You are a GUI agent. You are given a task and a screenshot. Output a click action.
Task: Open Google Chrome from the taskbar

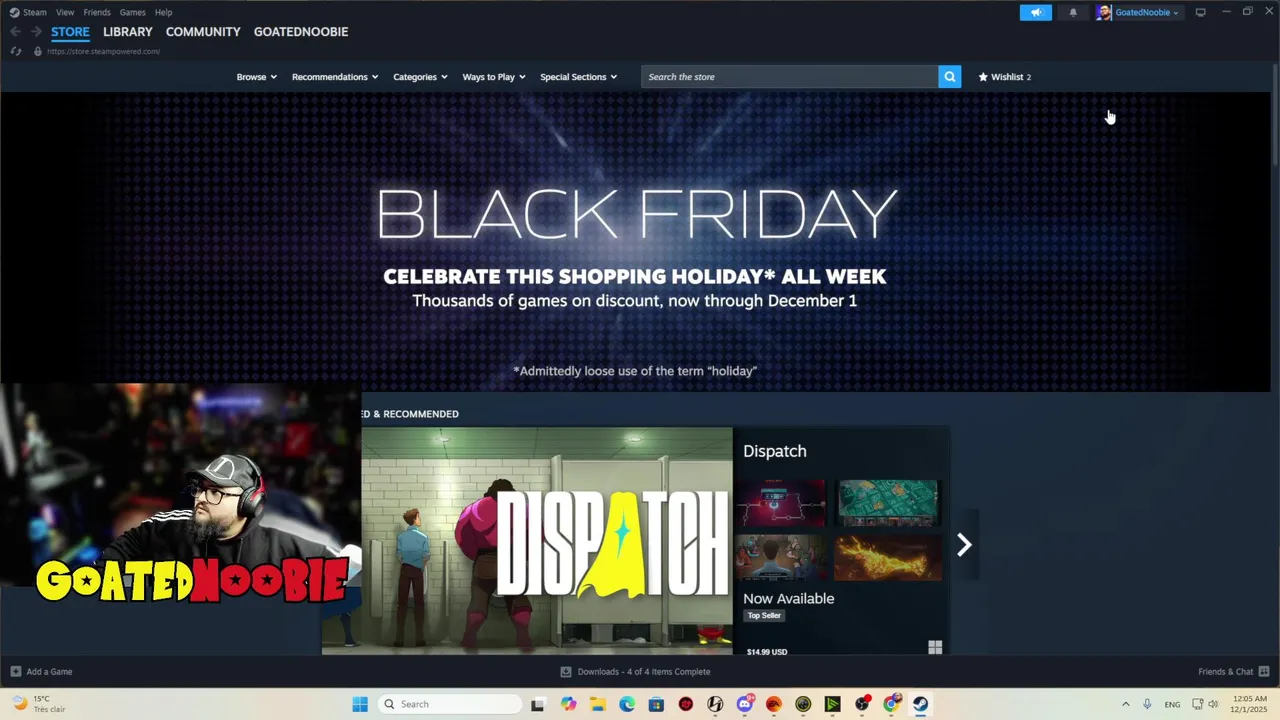tap(891, 704)
